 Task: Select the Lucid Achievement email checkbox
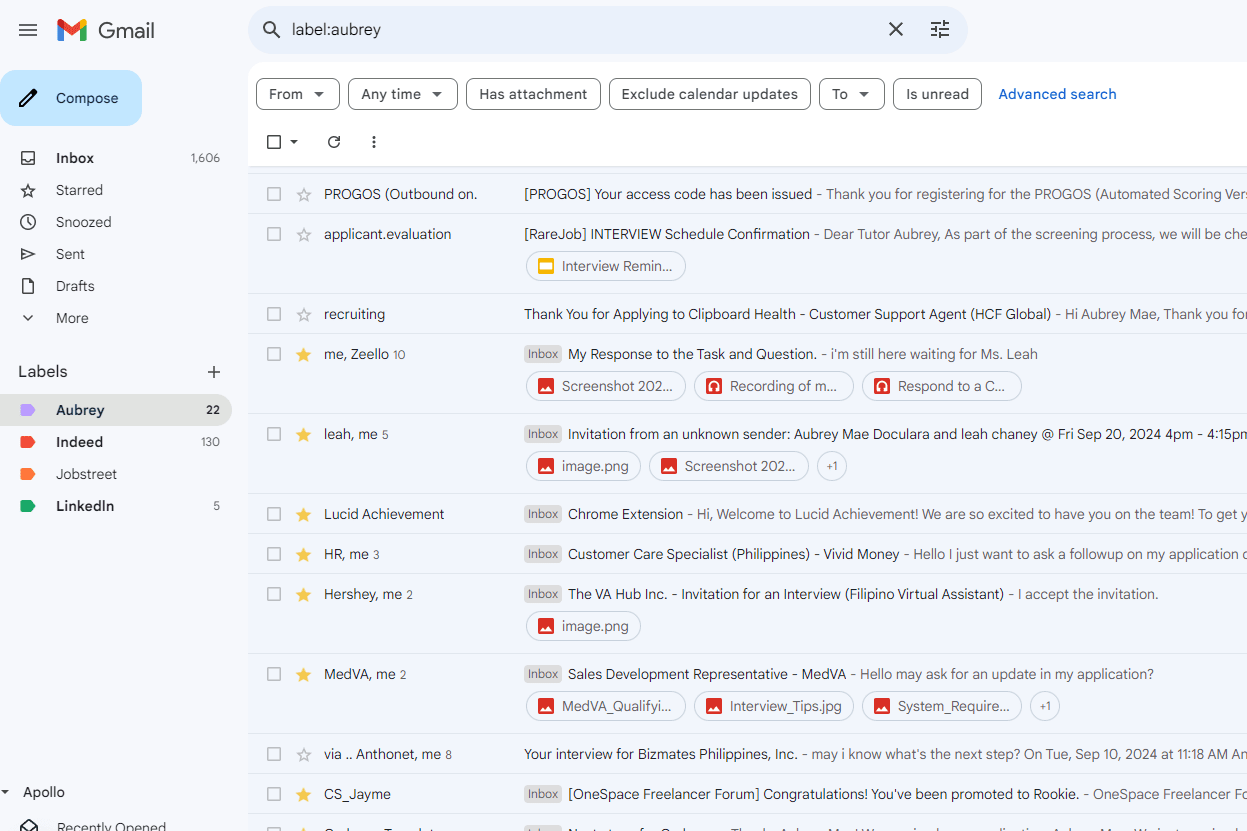point(274,514)
